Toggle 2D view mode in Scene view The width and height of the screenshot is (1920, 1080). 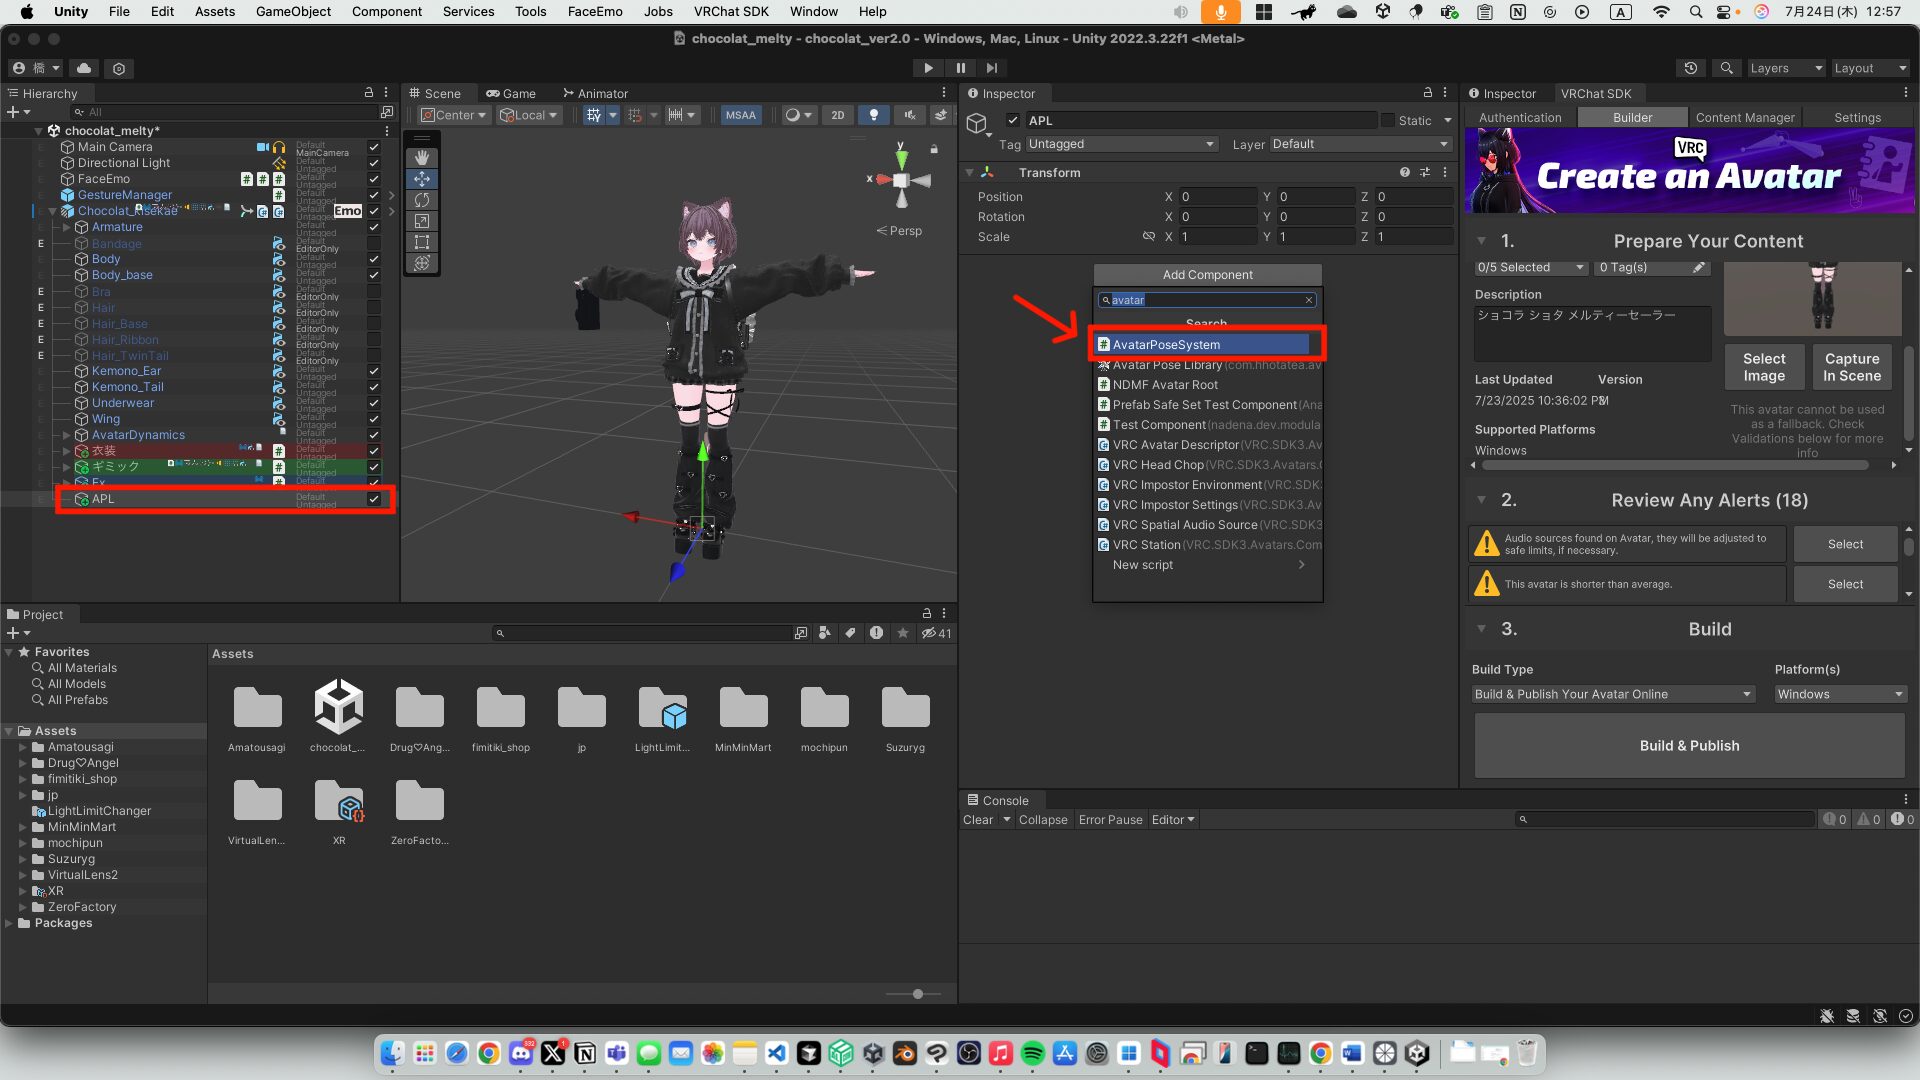point(837,115)
